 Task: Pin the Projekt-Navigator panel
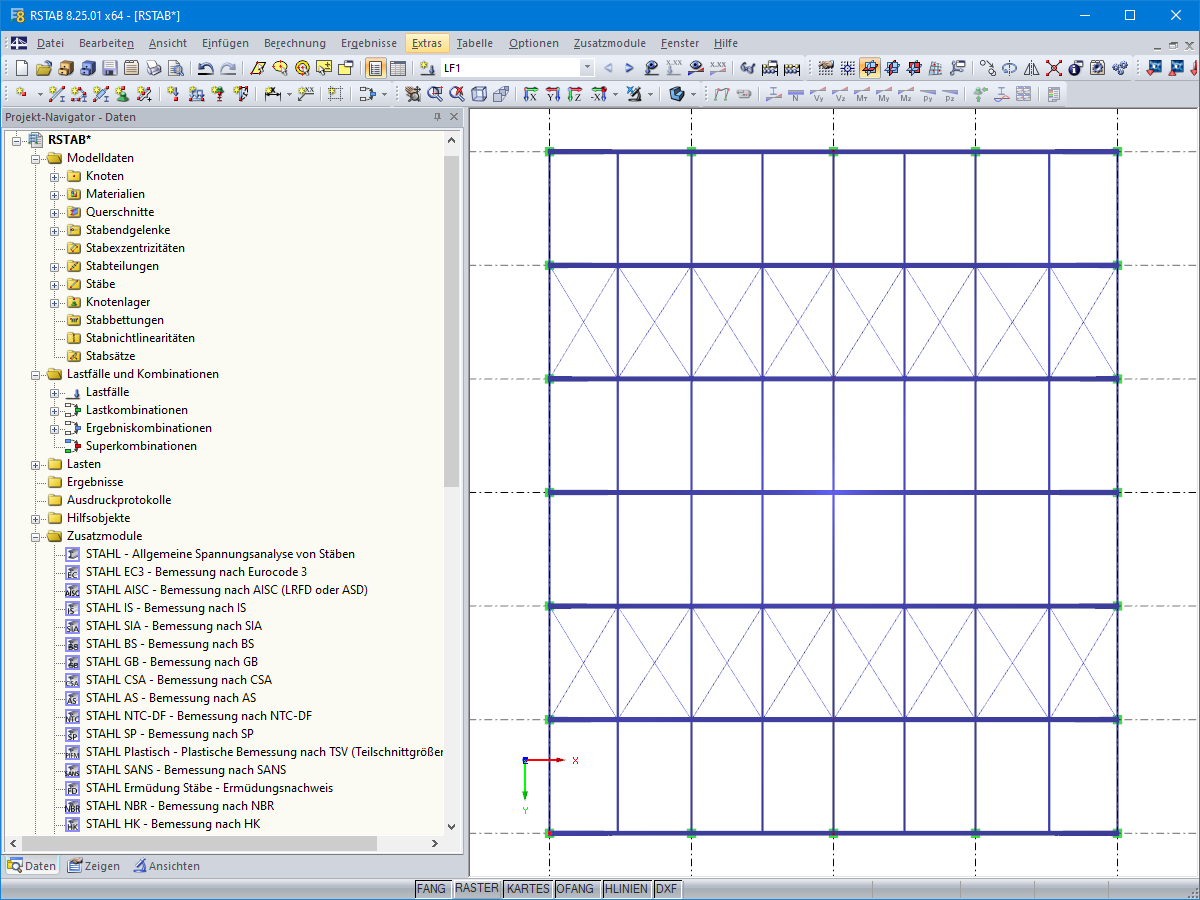(437, 117)
